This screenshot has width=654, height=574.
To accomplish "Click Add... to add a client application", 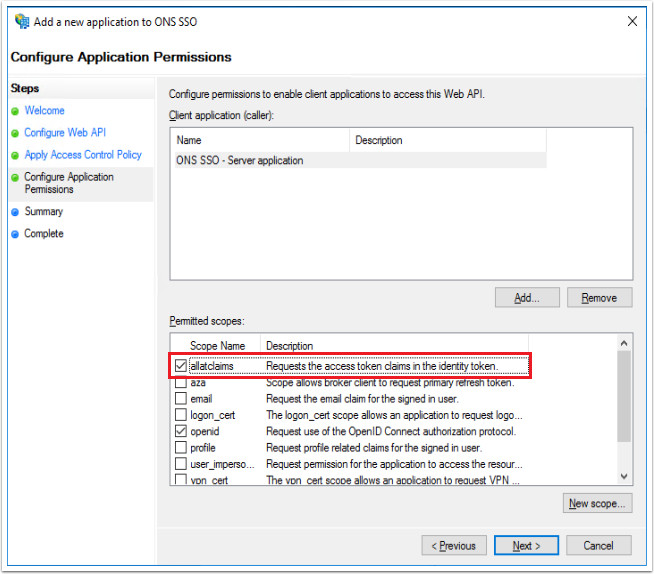I will click(527, 298).
